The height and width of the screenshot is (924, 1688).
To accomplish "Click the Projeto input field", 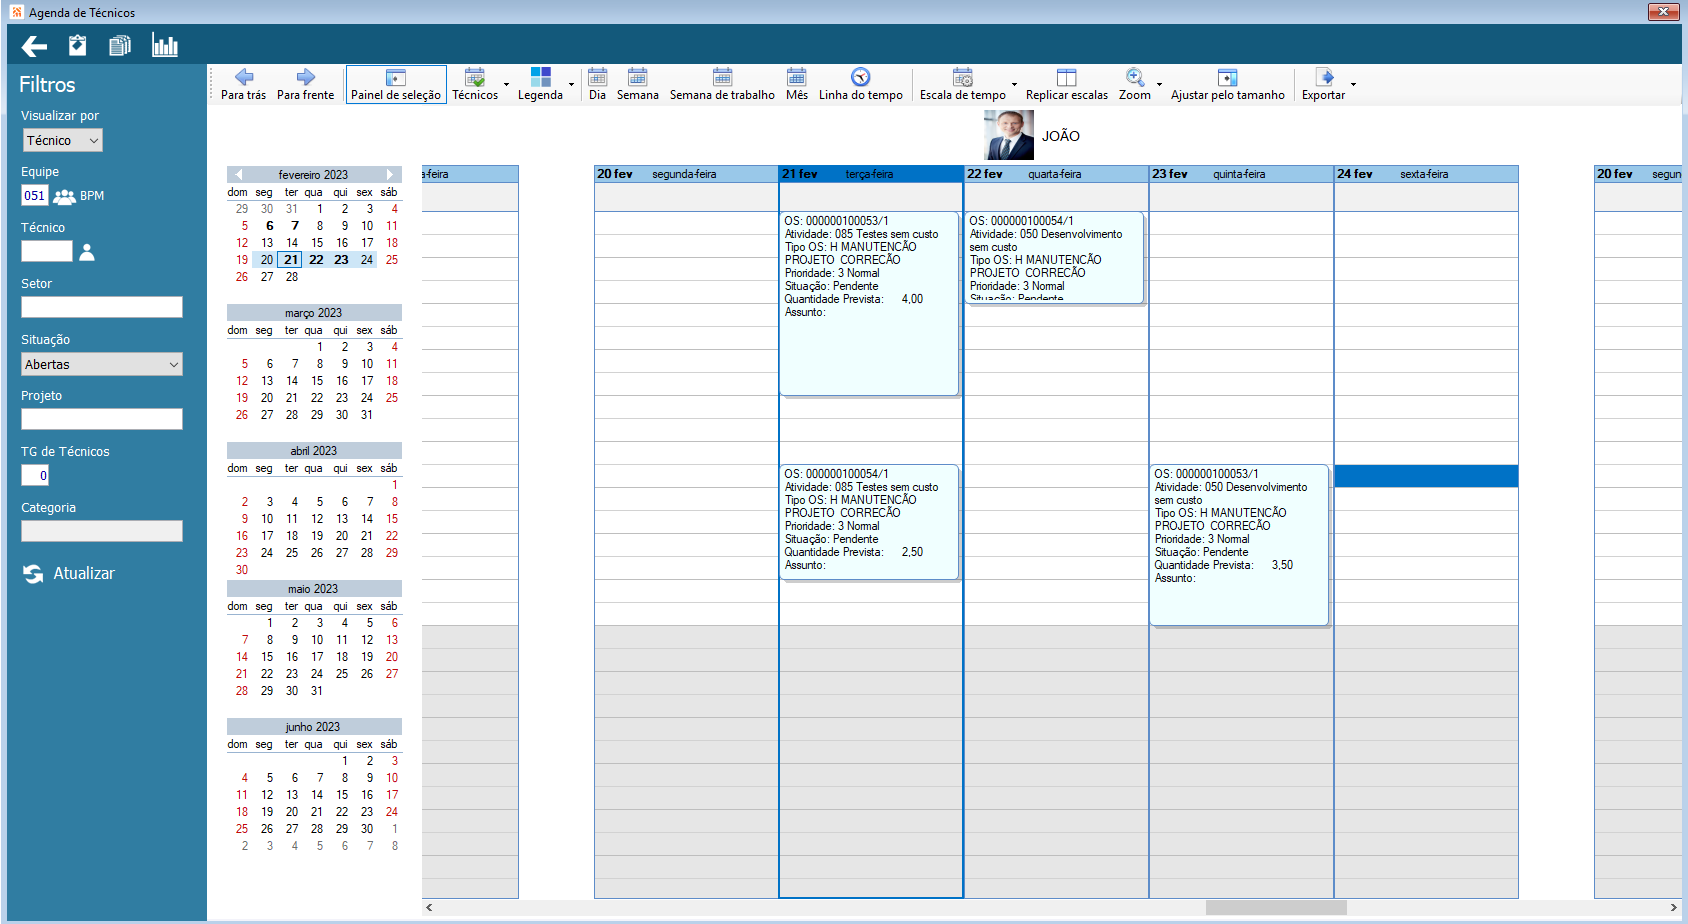I will (102, 419).
